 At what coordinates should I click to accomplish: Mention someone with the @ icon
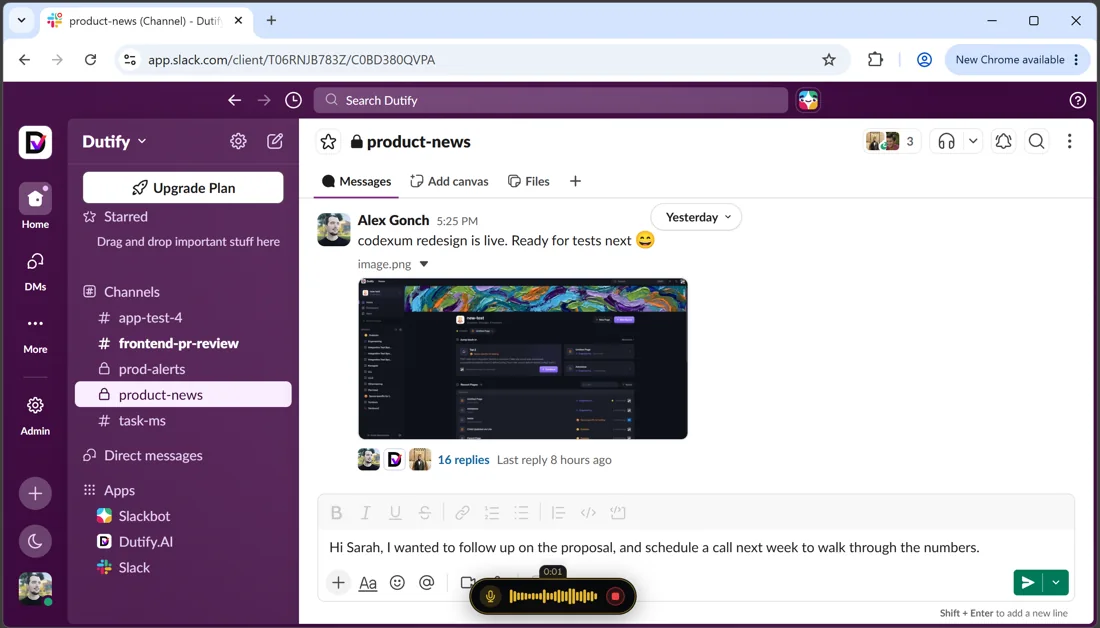(x=427, y=582)
